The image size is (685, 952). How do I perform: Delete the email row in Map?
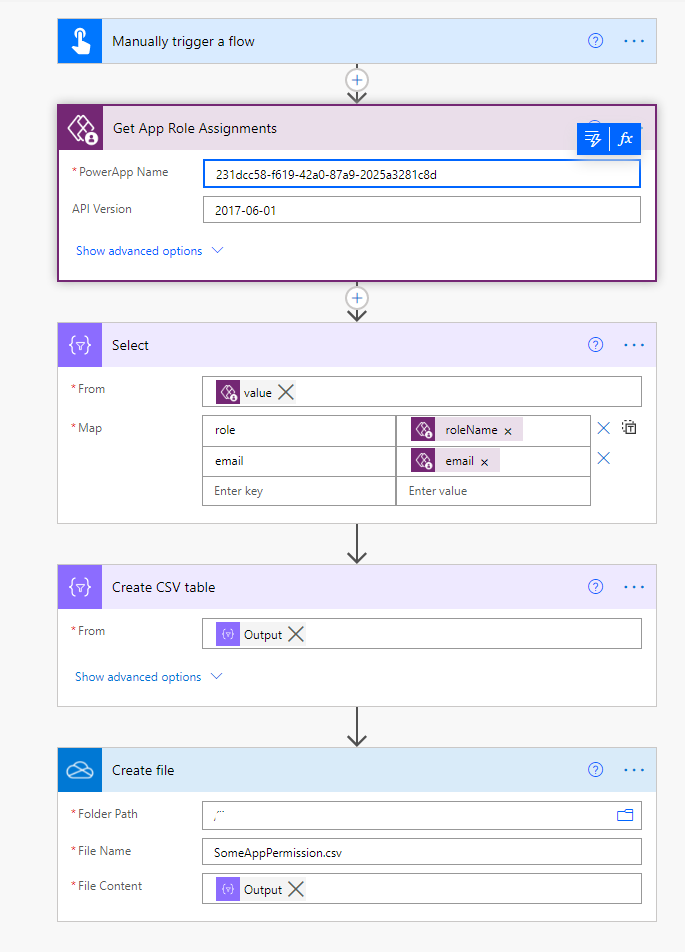pos(604,458)
